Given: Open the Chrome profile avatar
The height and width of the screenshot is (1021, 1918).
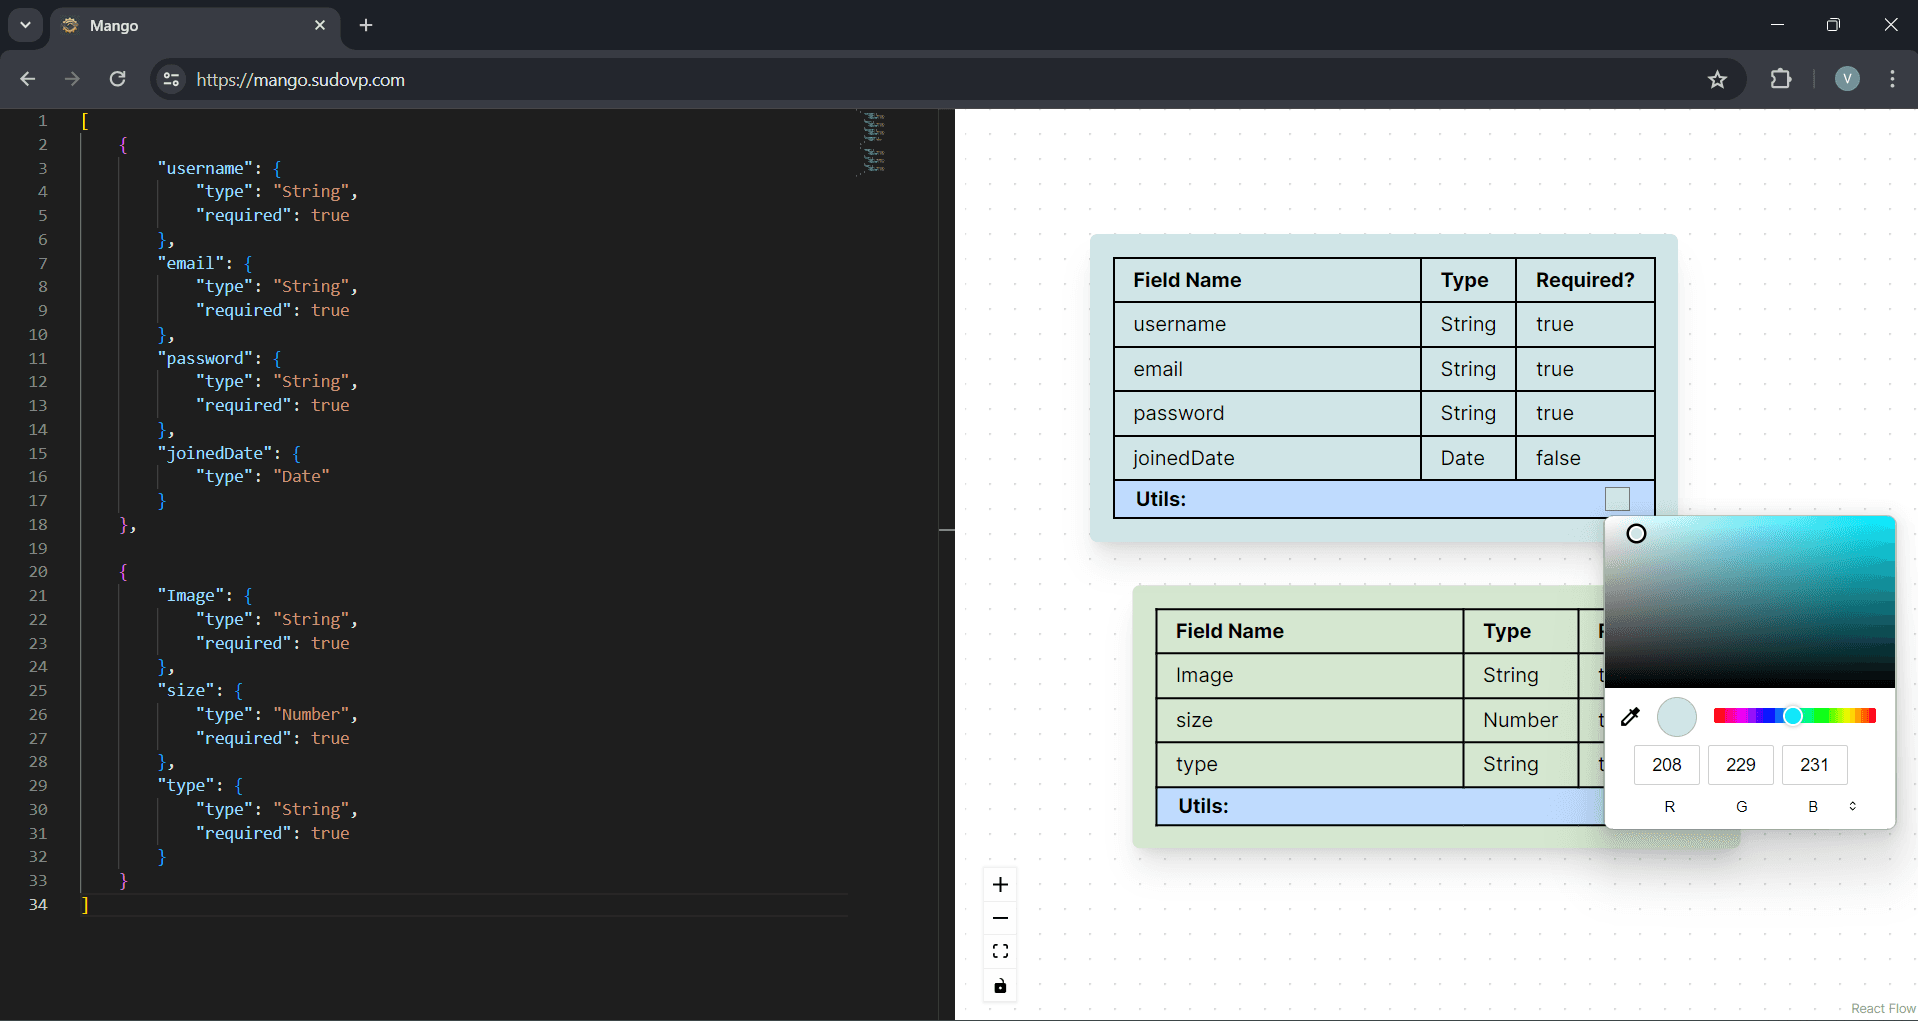Looking at the screenshot, I should (1847, 79).
